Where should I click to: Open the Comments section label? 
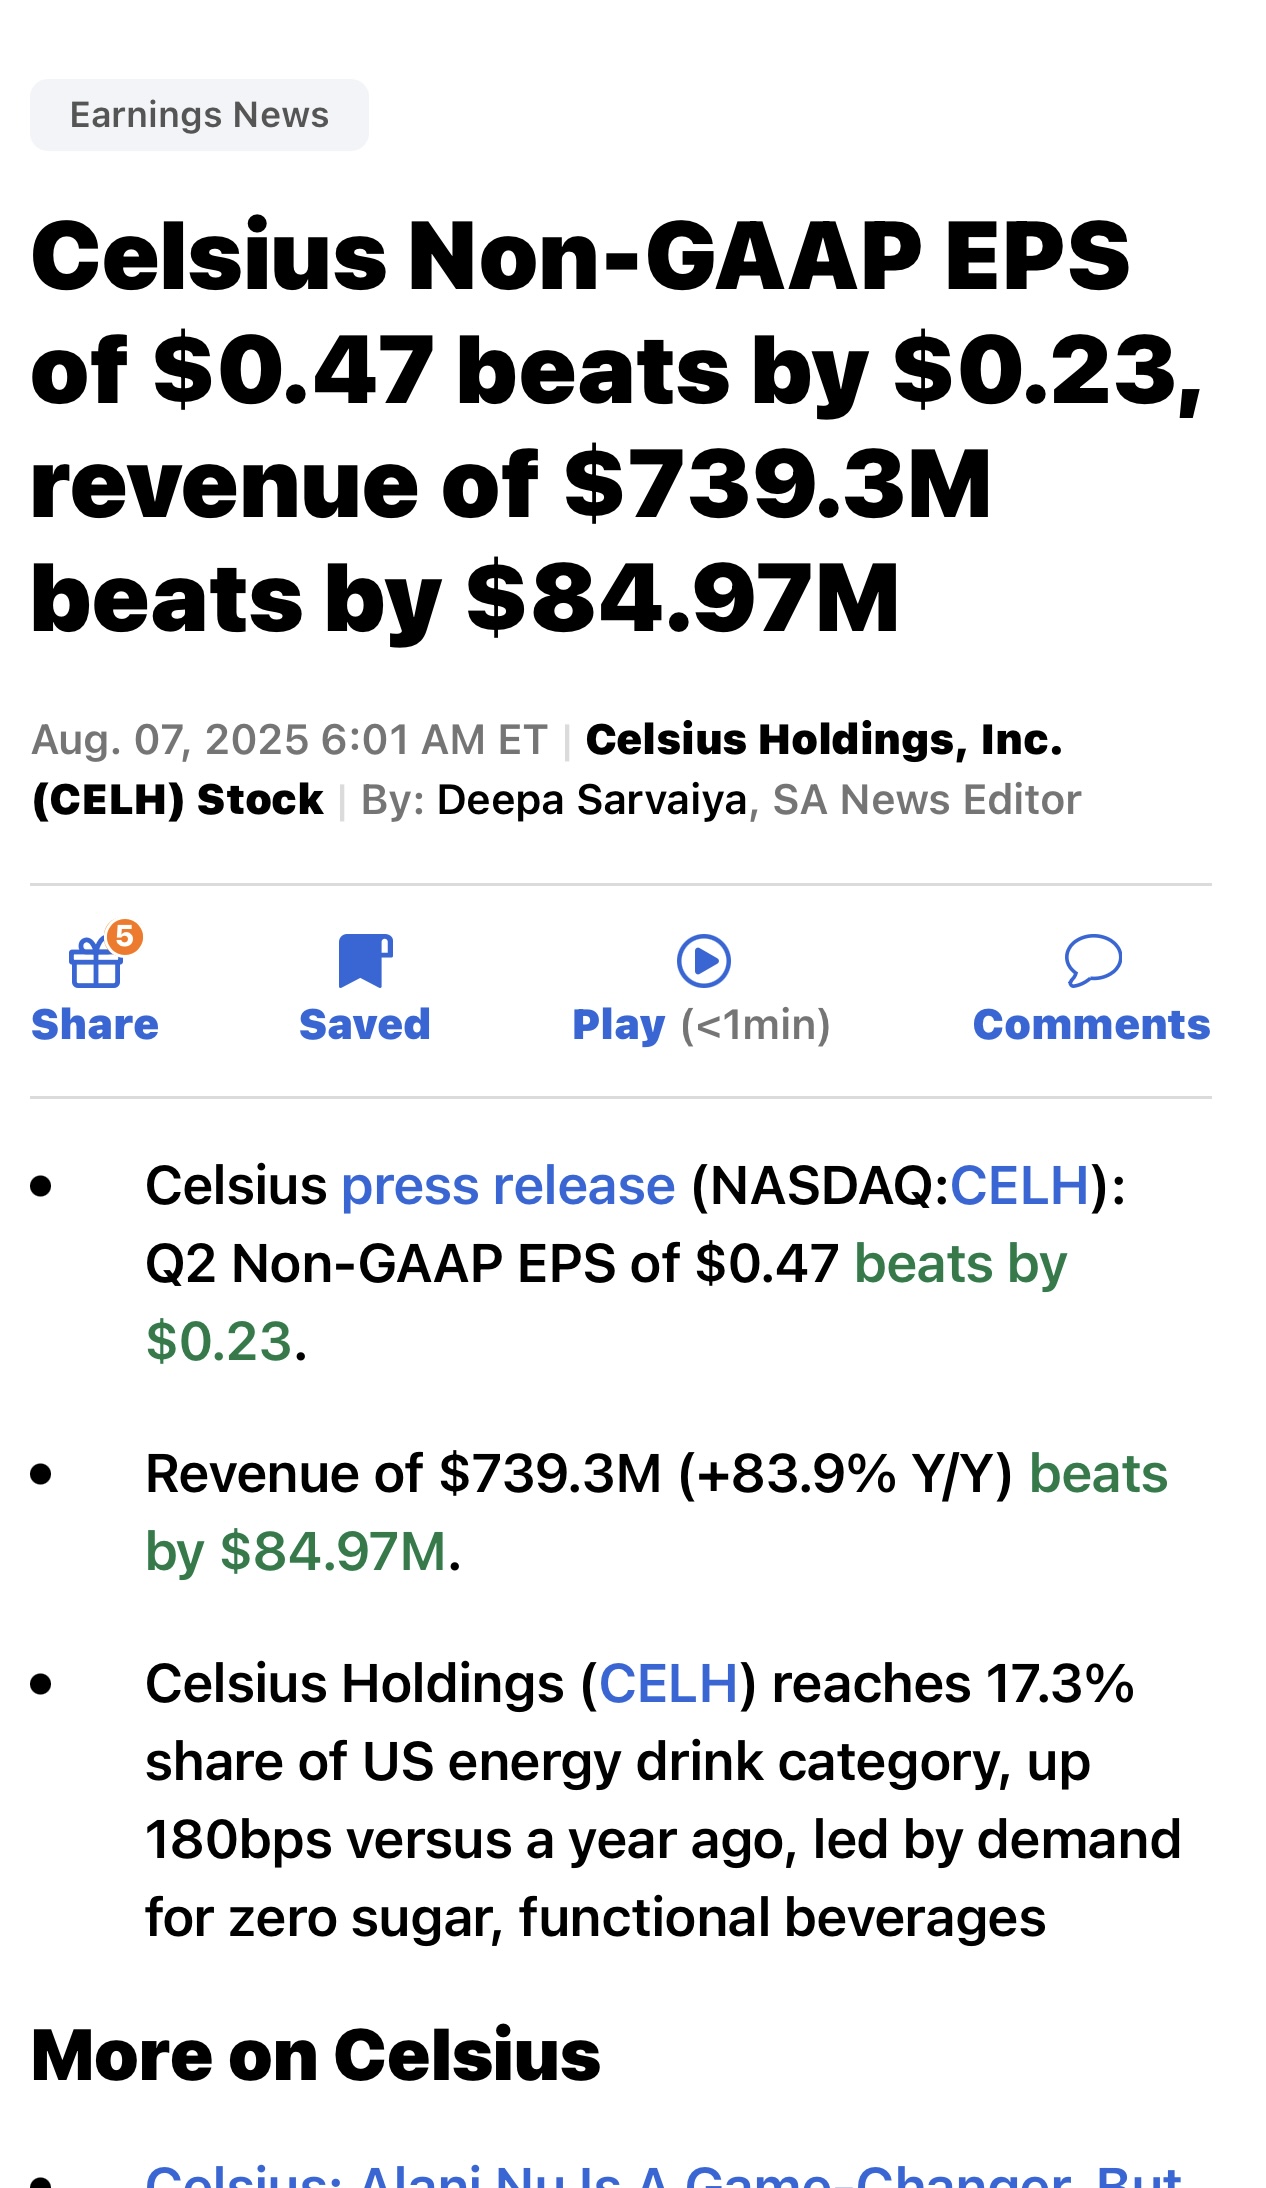1092,1025
